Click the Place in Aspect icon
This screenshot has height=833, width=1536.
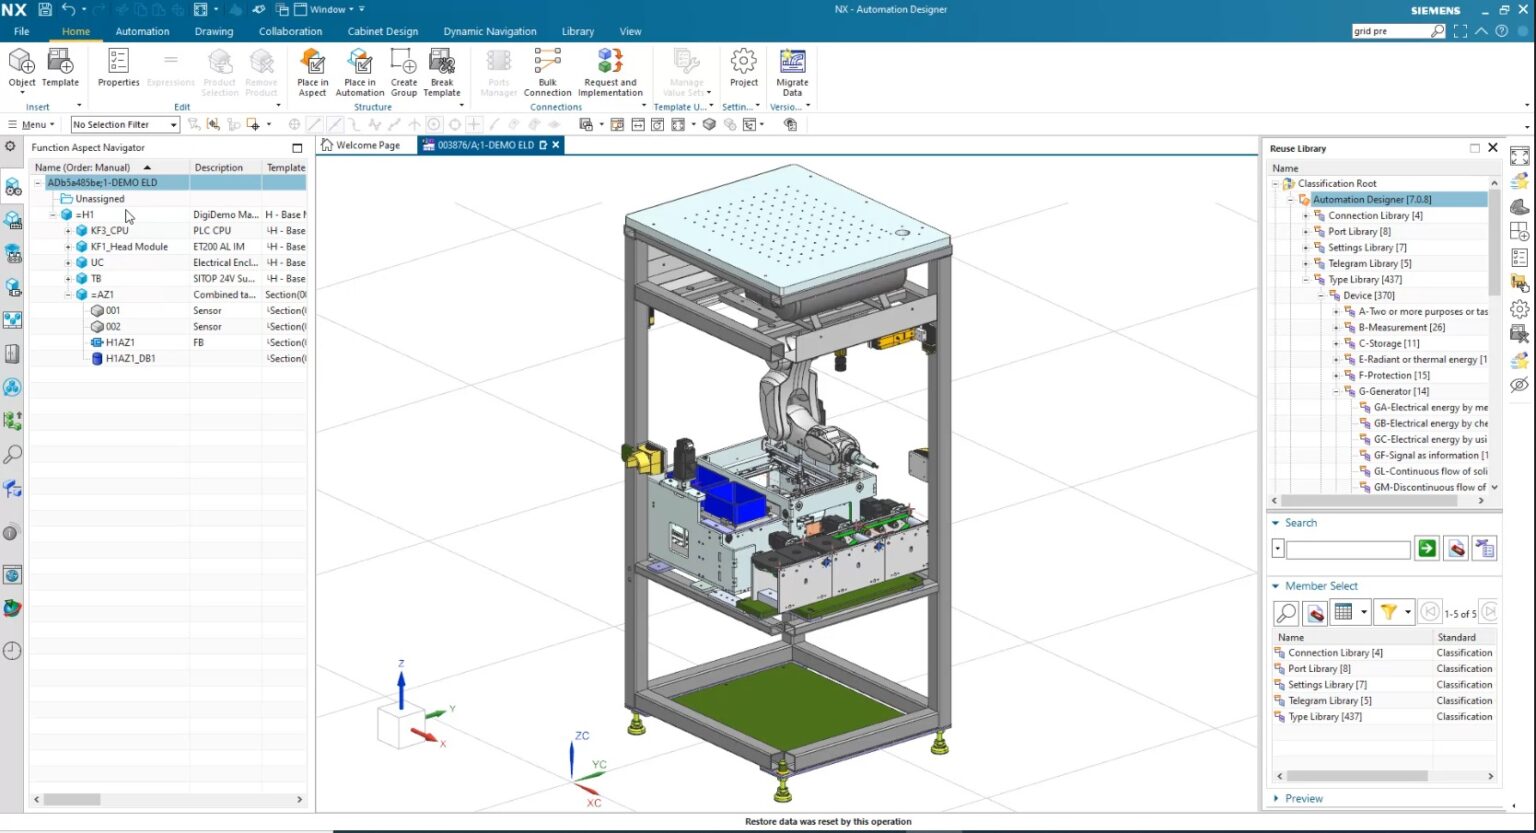pyautogui.click(x=312, y=64)
